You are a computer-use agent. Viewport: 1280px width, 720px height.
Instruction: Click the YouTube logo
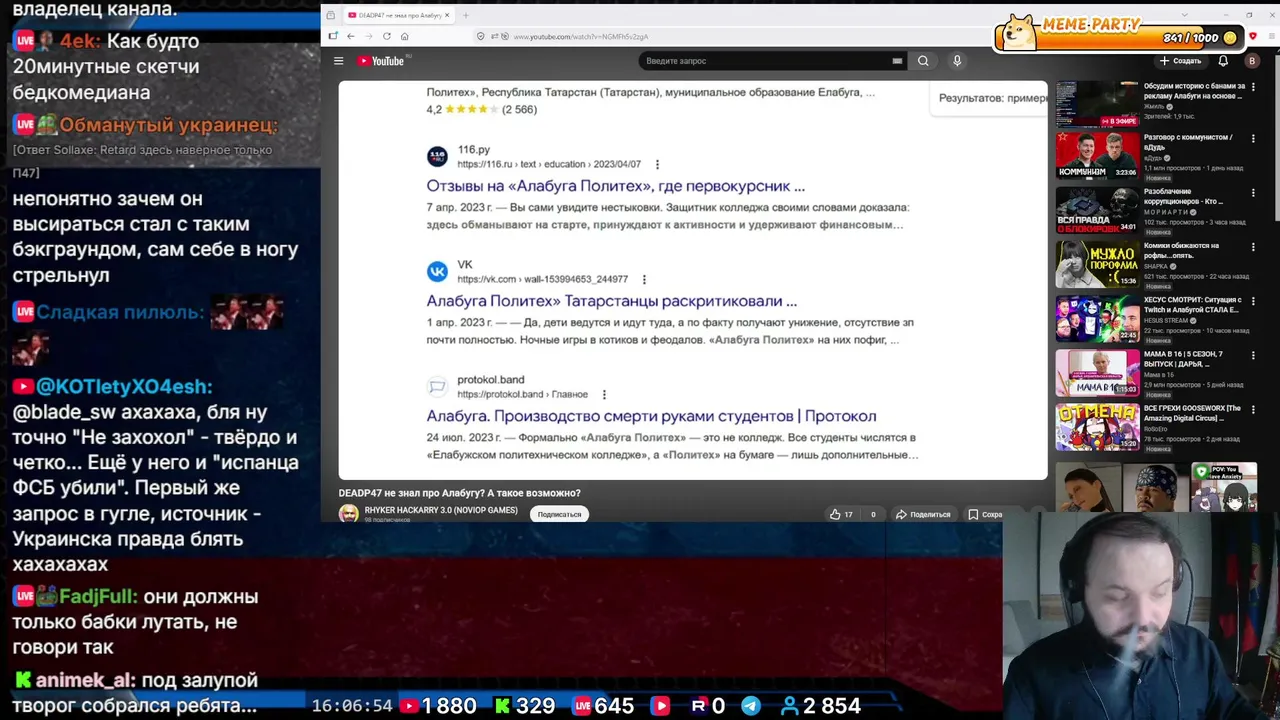(x=381, y=61)
